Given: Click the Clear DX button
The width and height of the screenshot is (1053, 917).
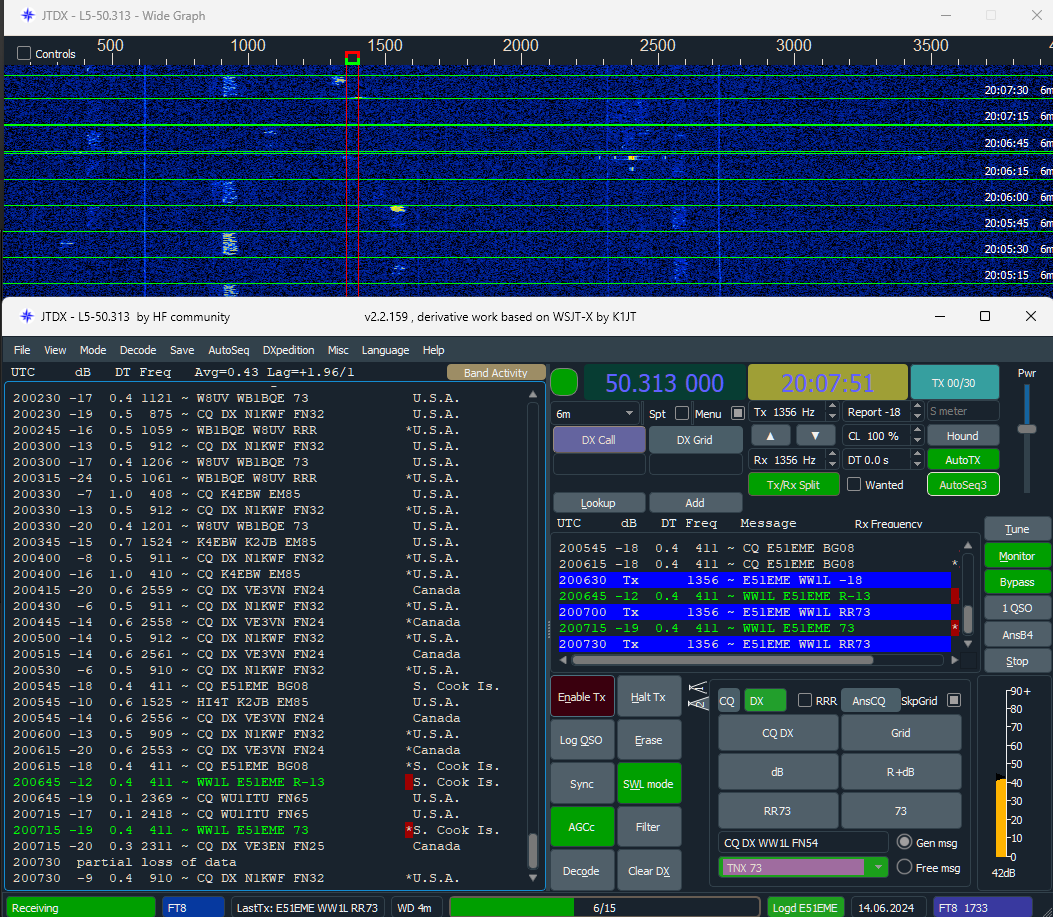Looking at the screenshot, I should pos(648,870).
